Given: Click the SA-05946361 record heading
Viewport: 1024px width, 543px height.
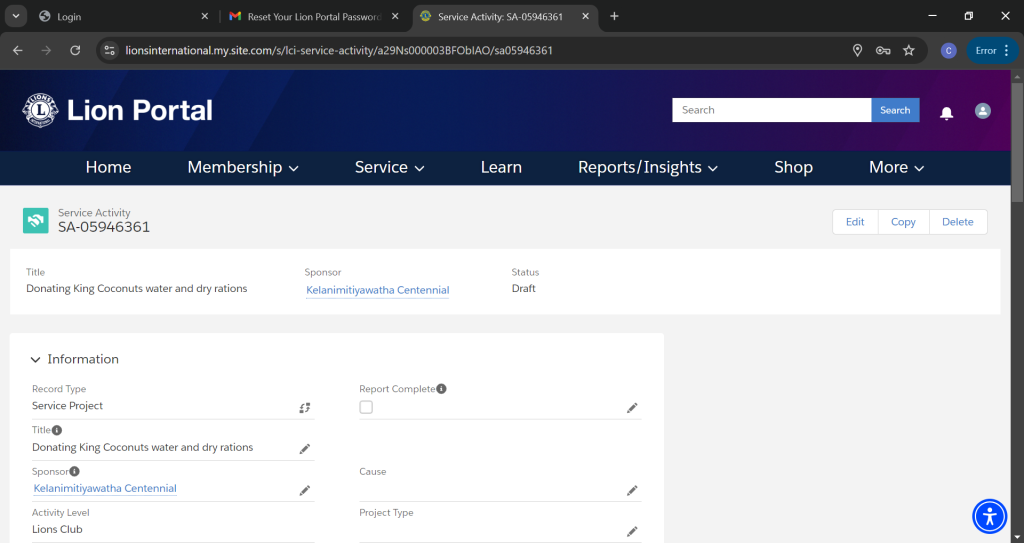Looking at the screenshot, I should coord(104,227).
